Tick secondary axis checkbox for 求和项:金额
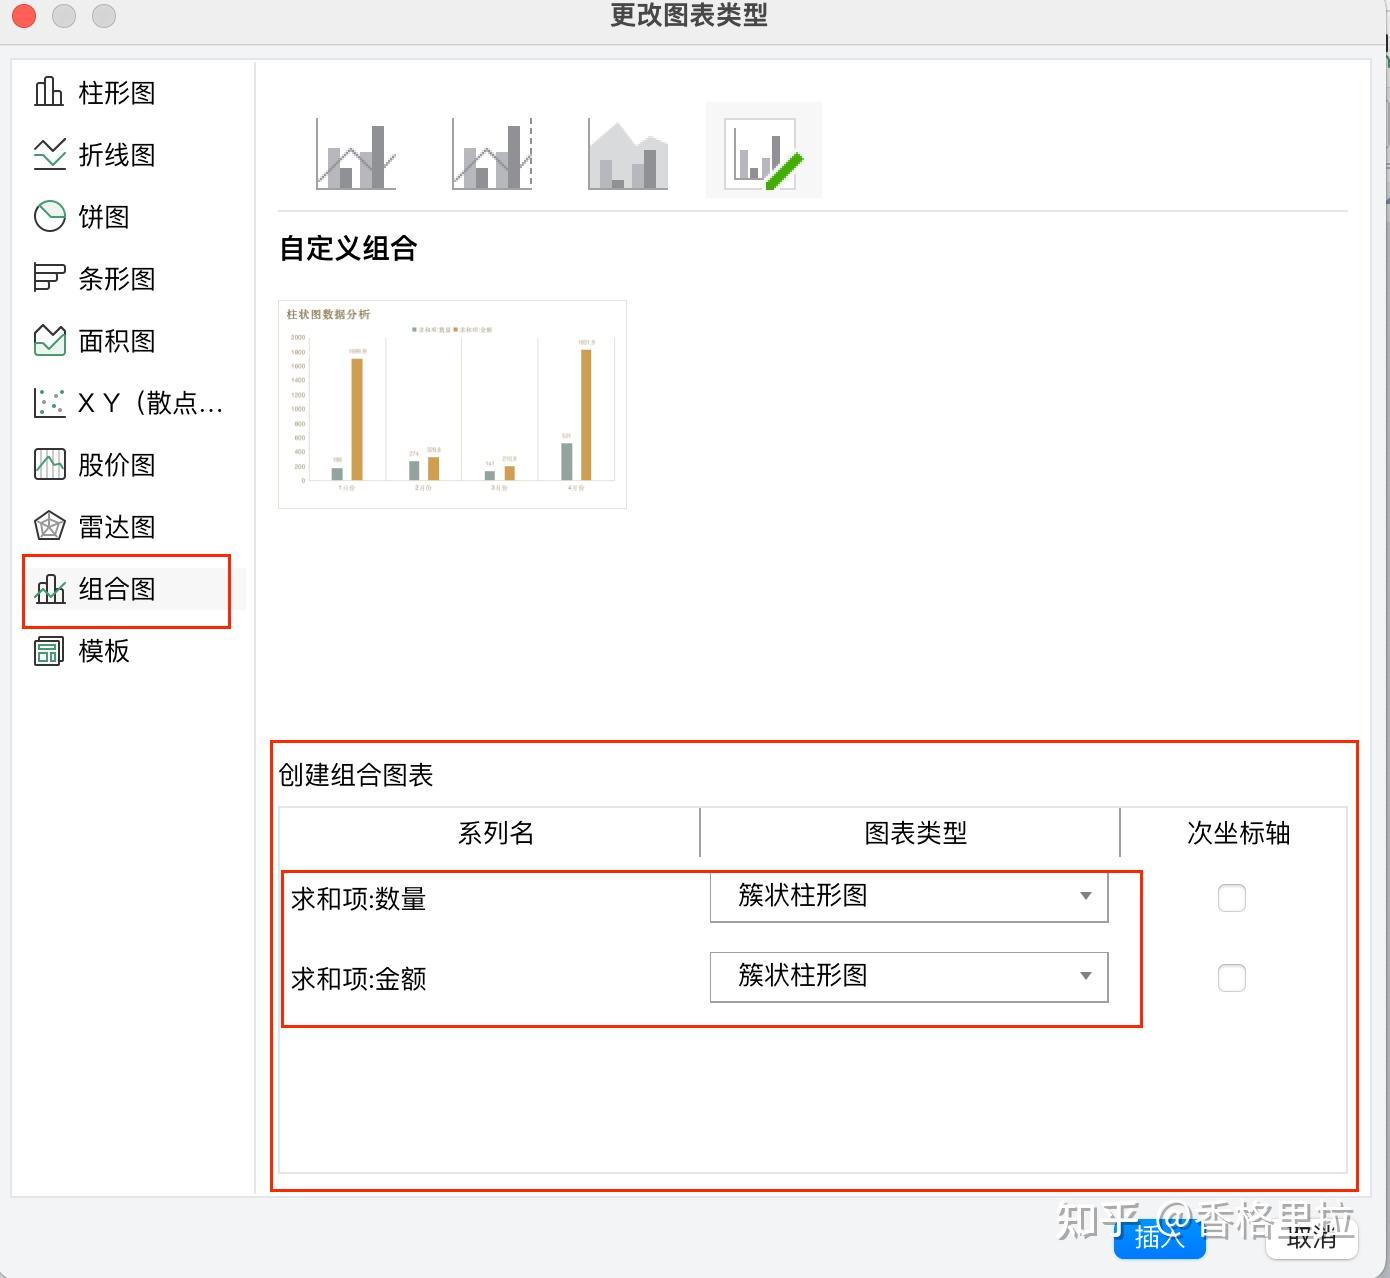The width and height of the screenshot is (1390, 1278). (1232, 978)
